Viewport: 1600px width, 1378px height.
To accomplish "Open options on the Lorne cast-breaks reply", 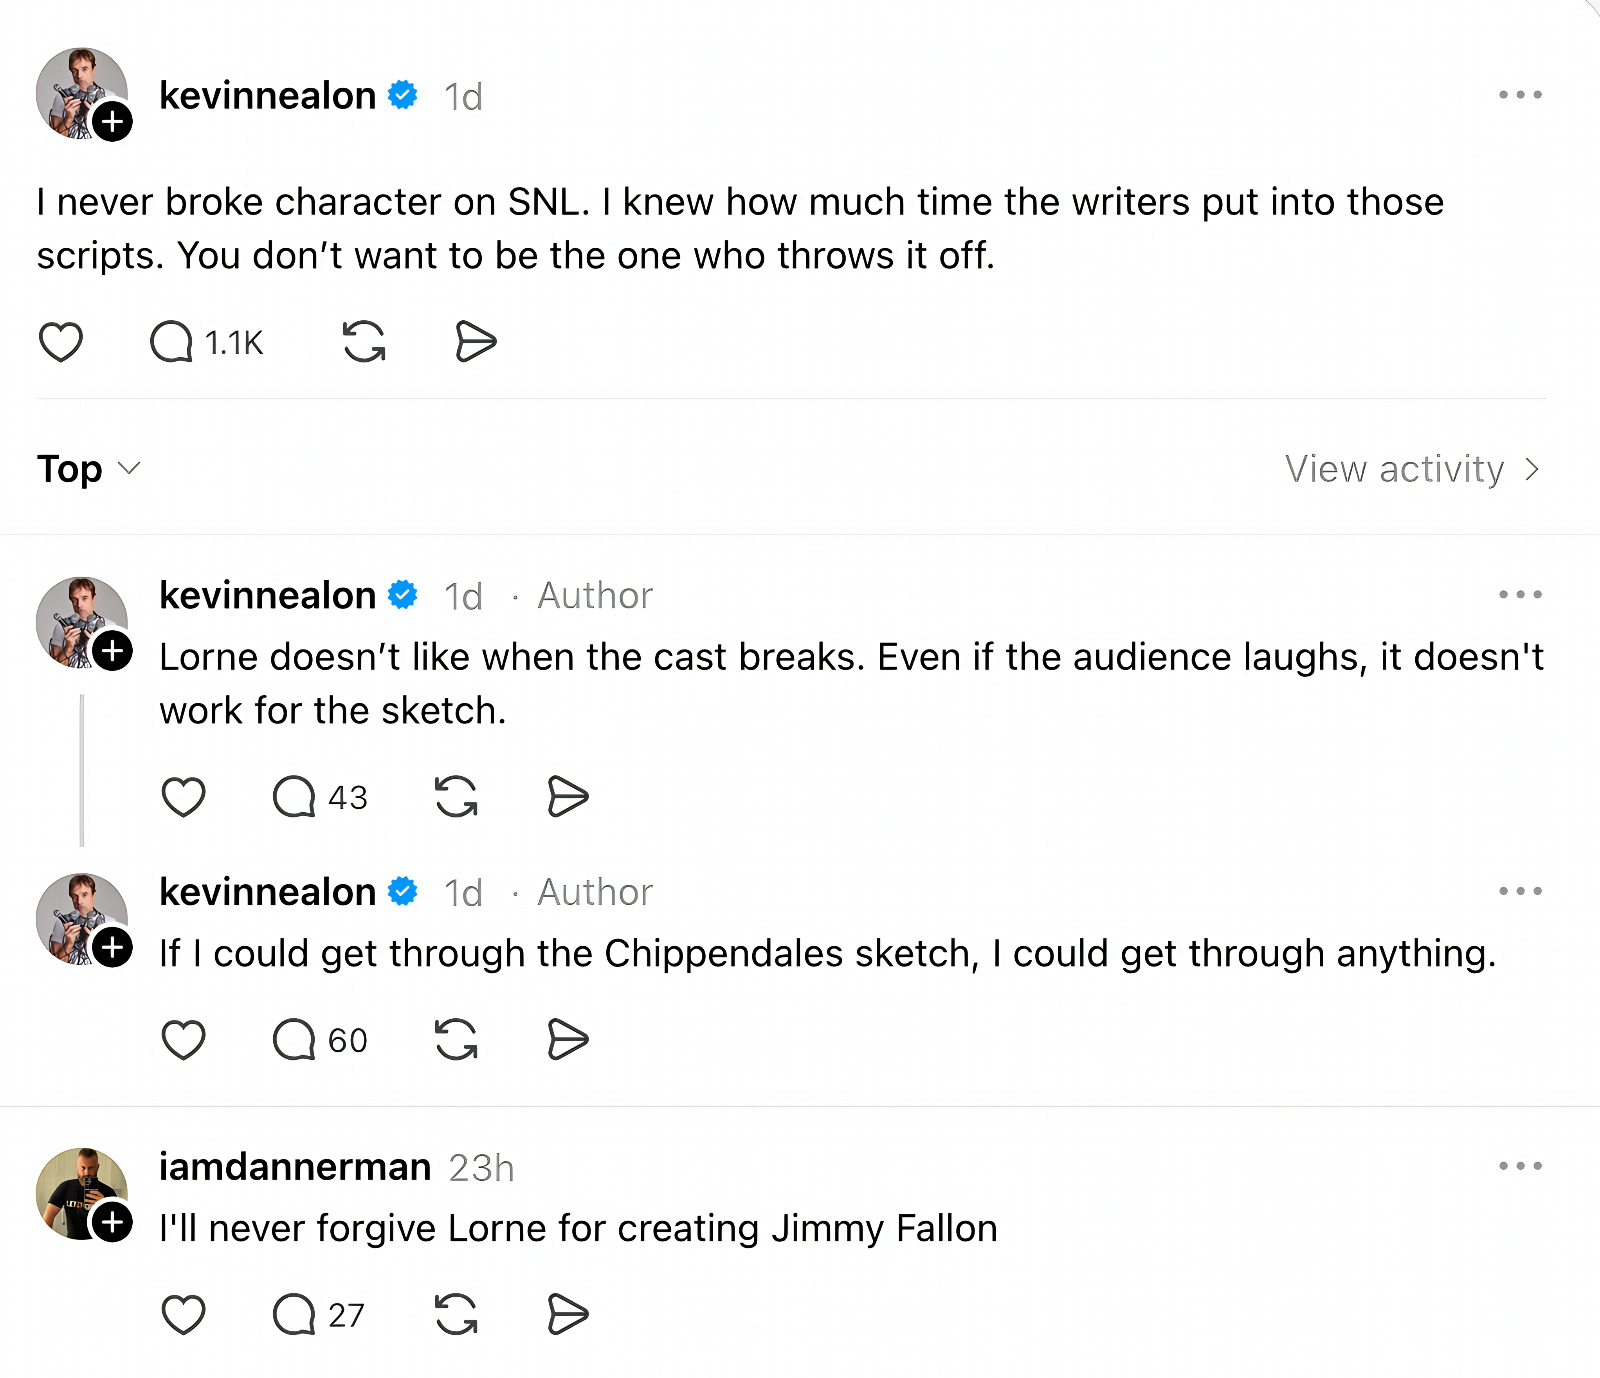I will [1520, 594].
